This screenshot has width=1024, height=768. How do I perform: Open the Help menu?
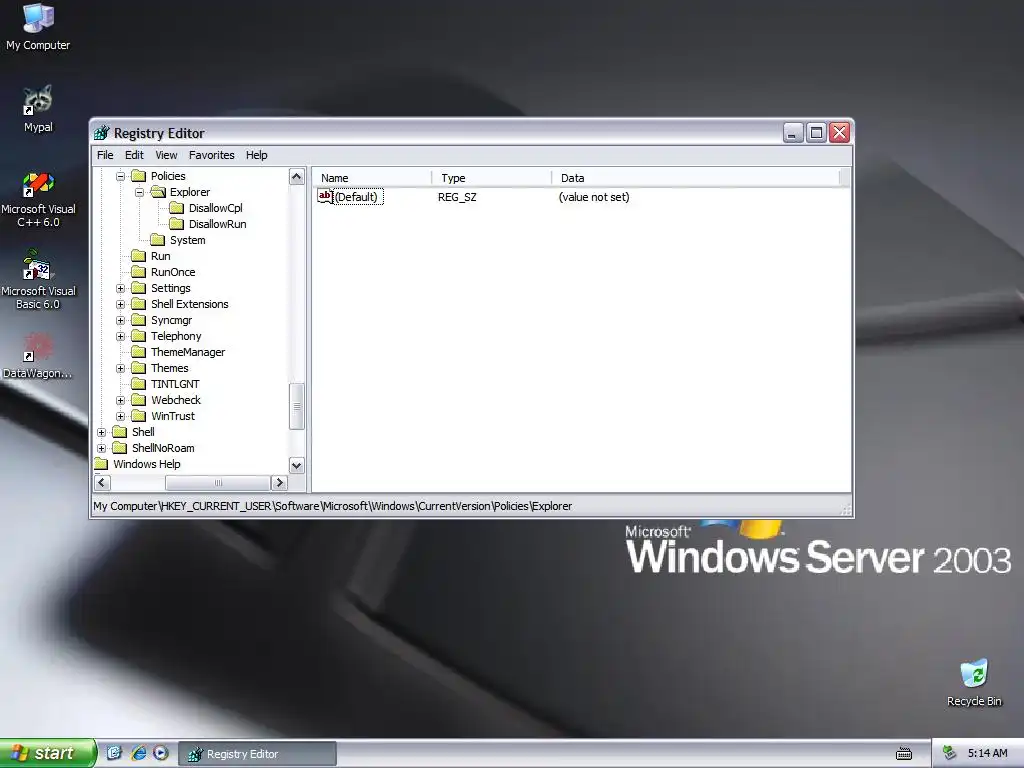coord(257,155)
